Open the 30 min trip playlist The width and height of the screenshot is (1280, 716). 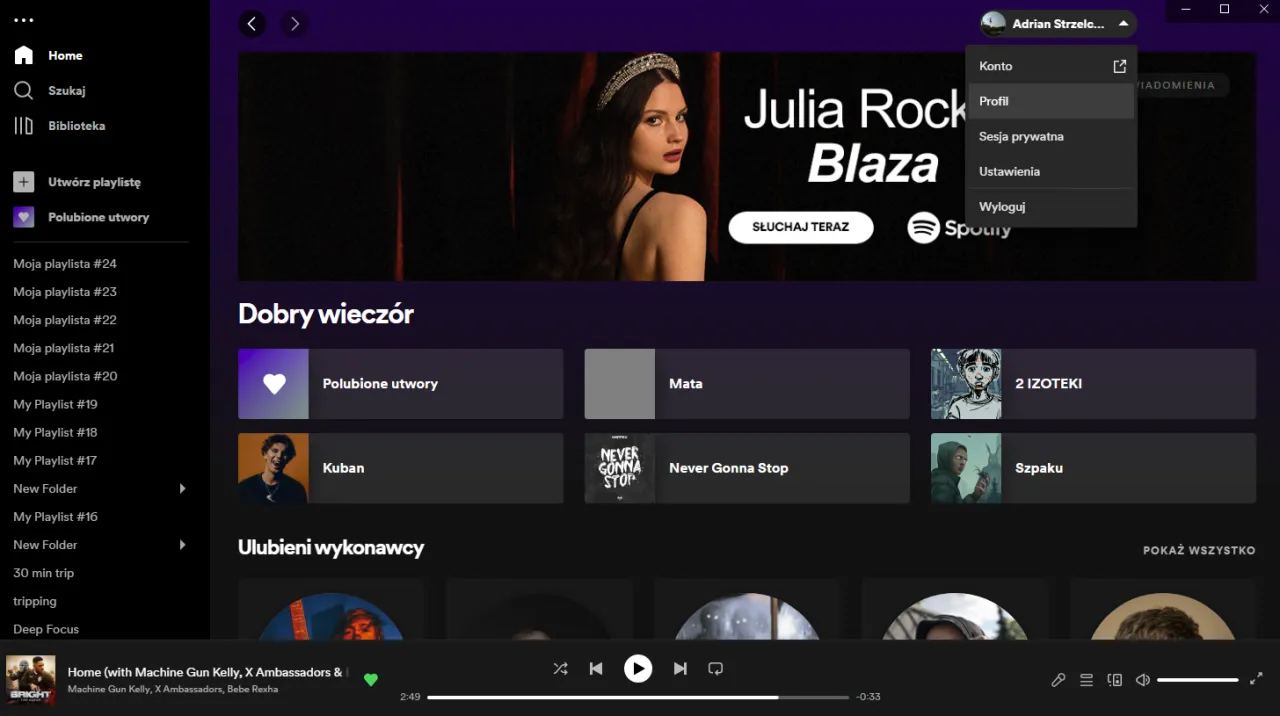tap(43, 573)
